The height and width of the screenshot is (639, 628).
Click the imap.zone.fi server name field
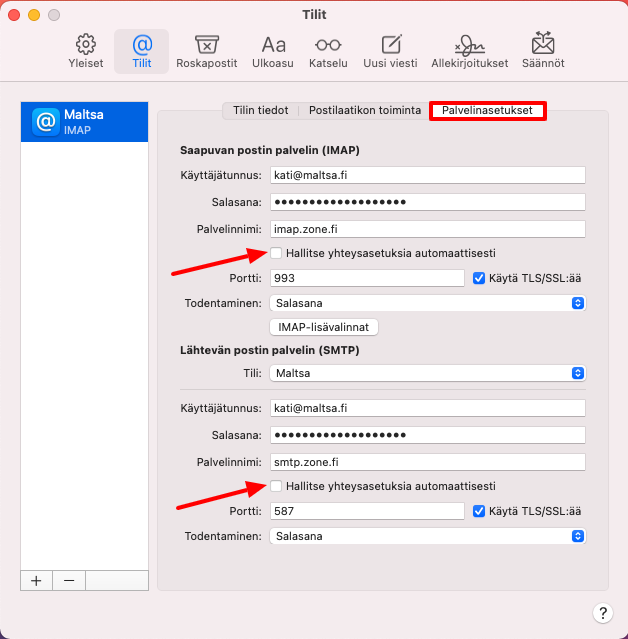(427, 228)
